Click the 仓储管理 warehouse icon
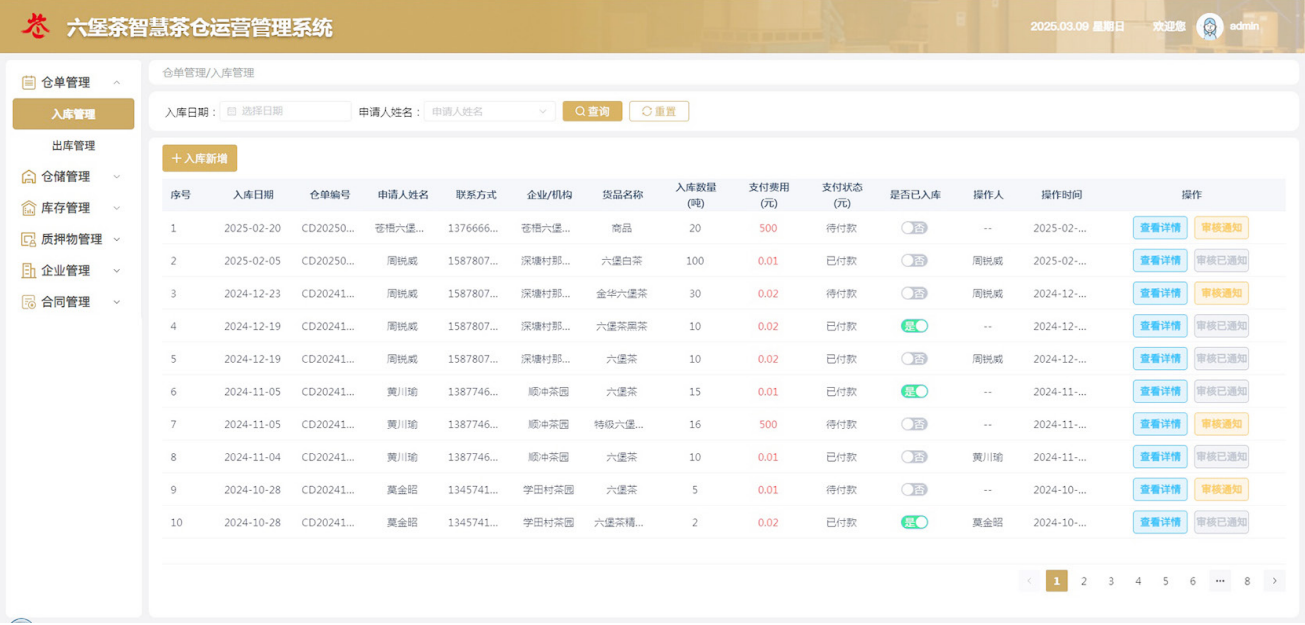 29,177
